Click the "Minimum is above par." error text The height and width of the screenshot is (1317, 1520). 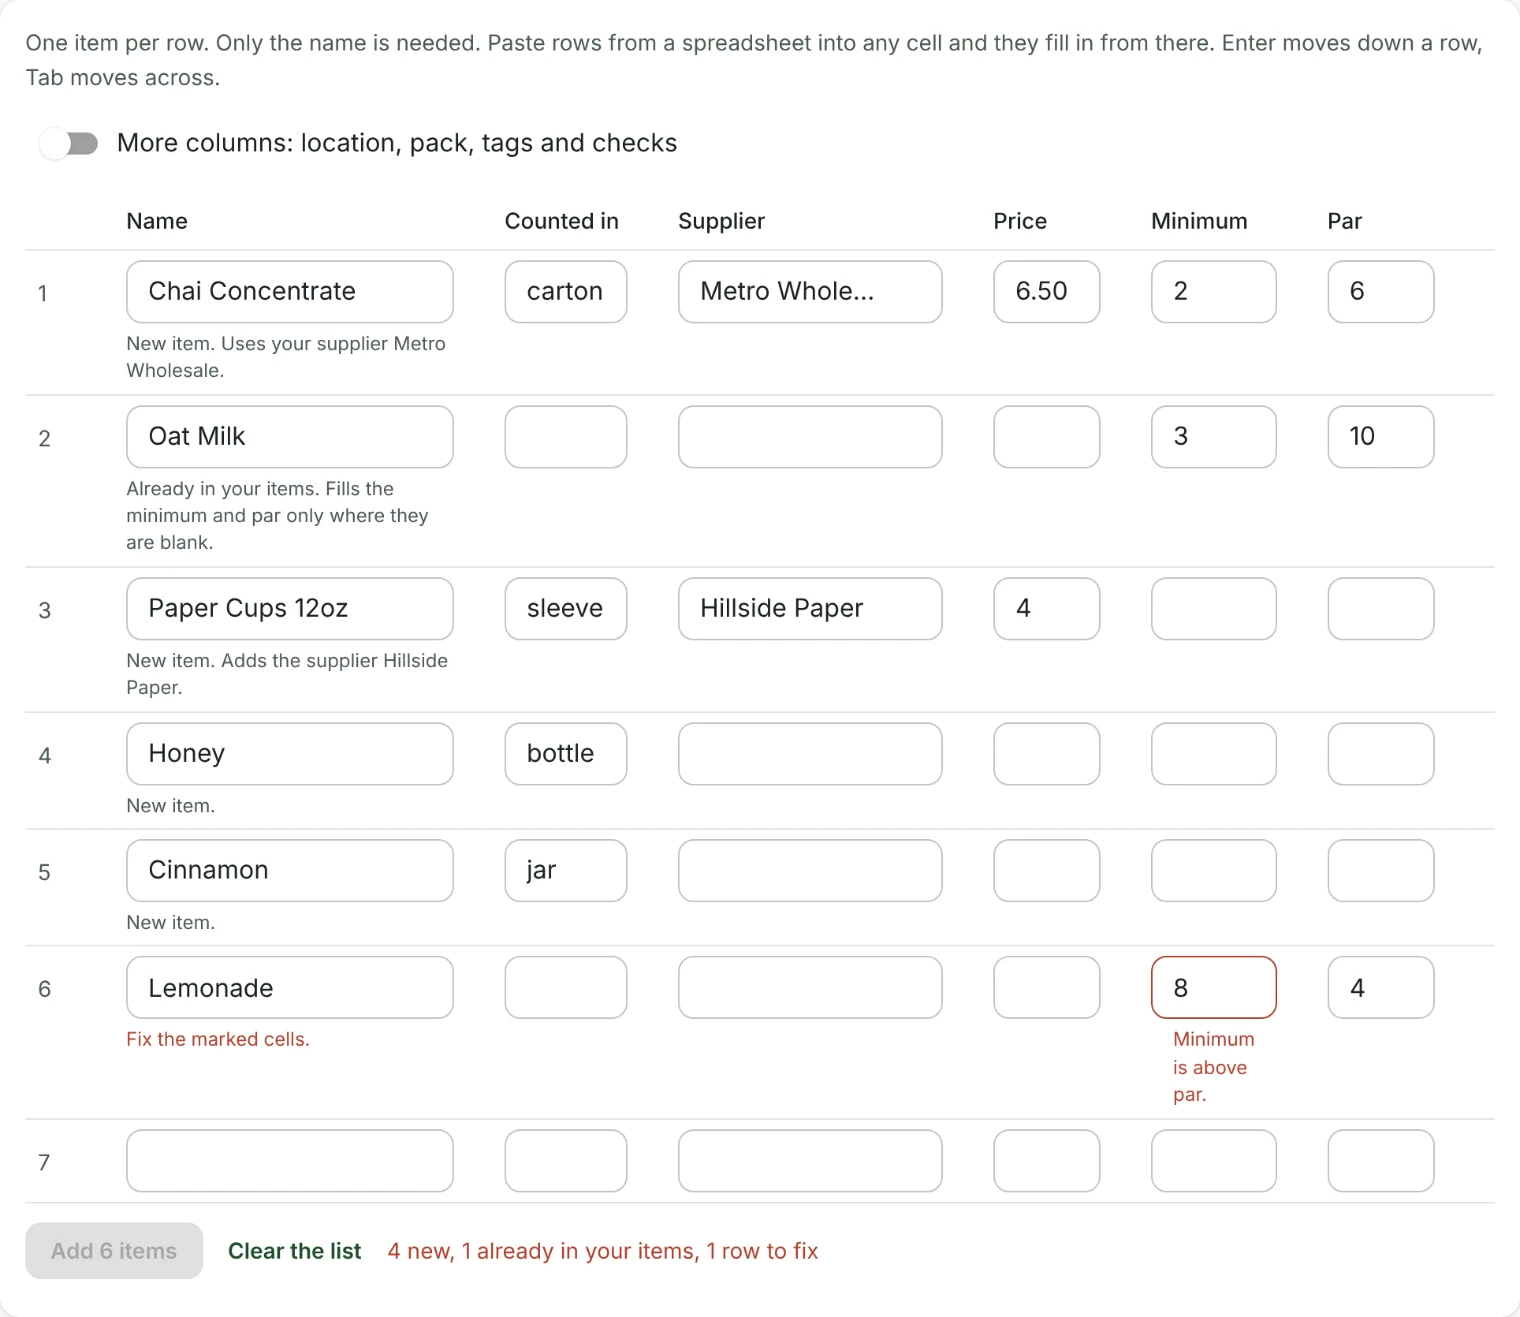1214,1067
